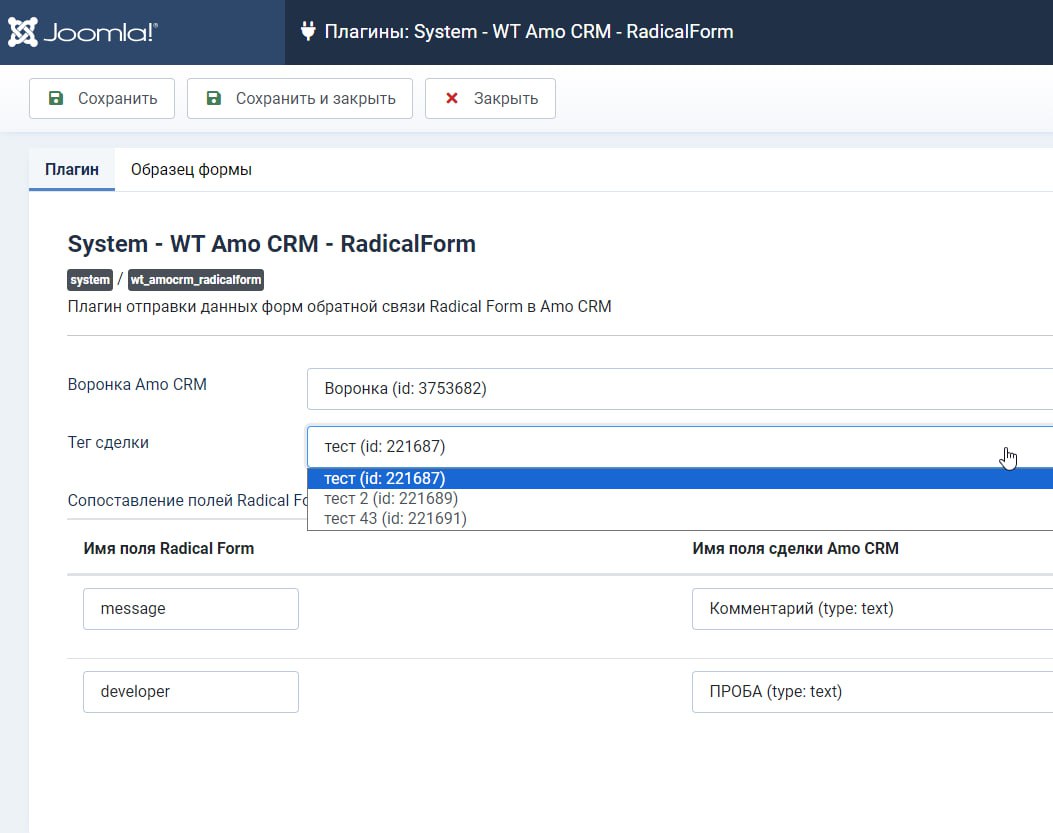Click the Сопоставление полей Radical label
Screen dimensions: 1053x833
coord(187,500)
